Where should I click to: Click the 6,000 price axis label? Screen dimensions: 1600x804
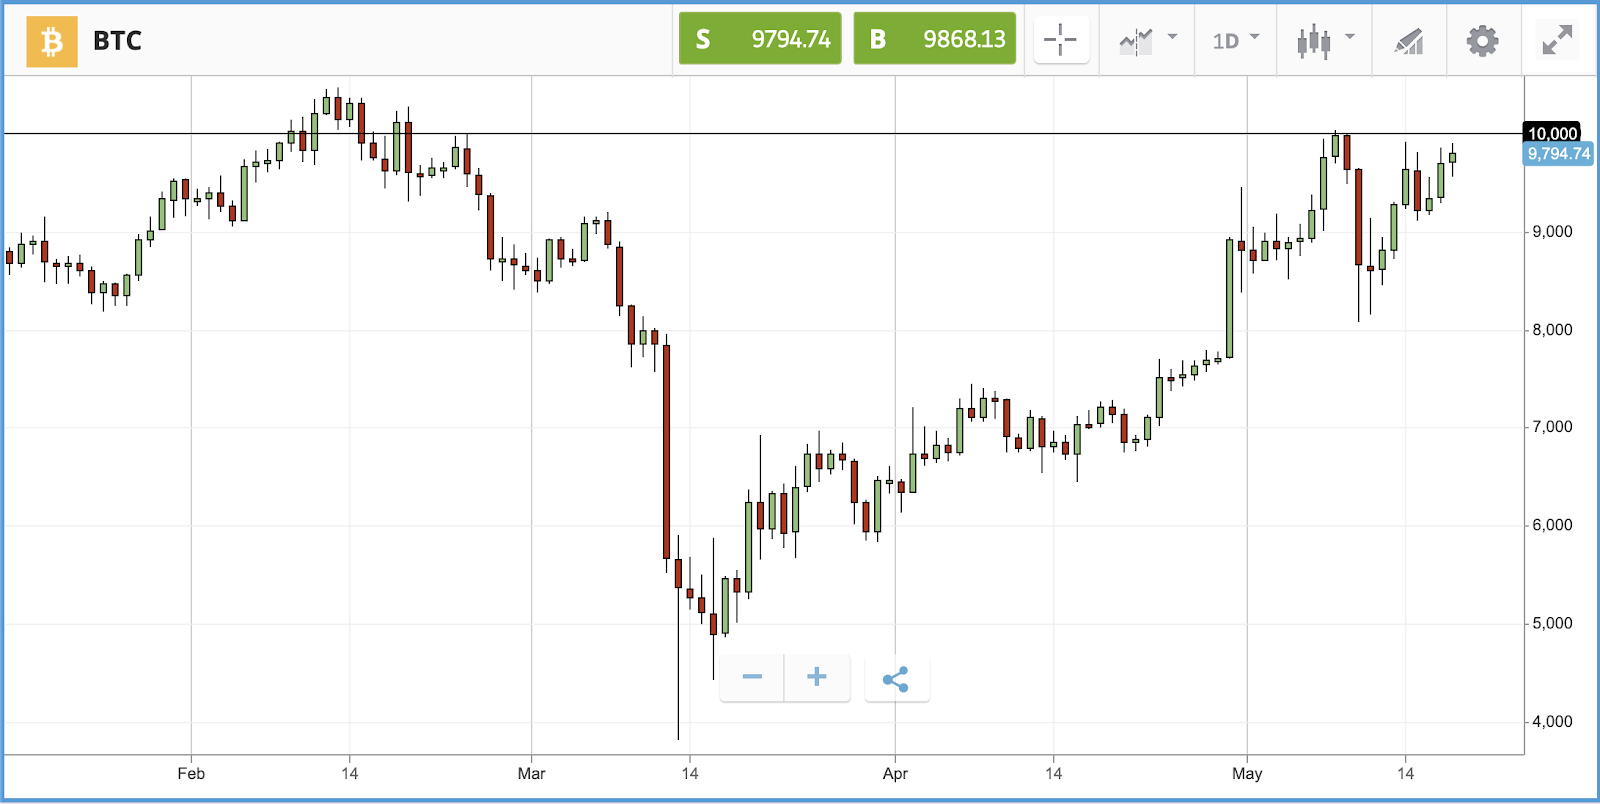pyautogui.click(x=1552, y=525)
